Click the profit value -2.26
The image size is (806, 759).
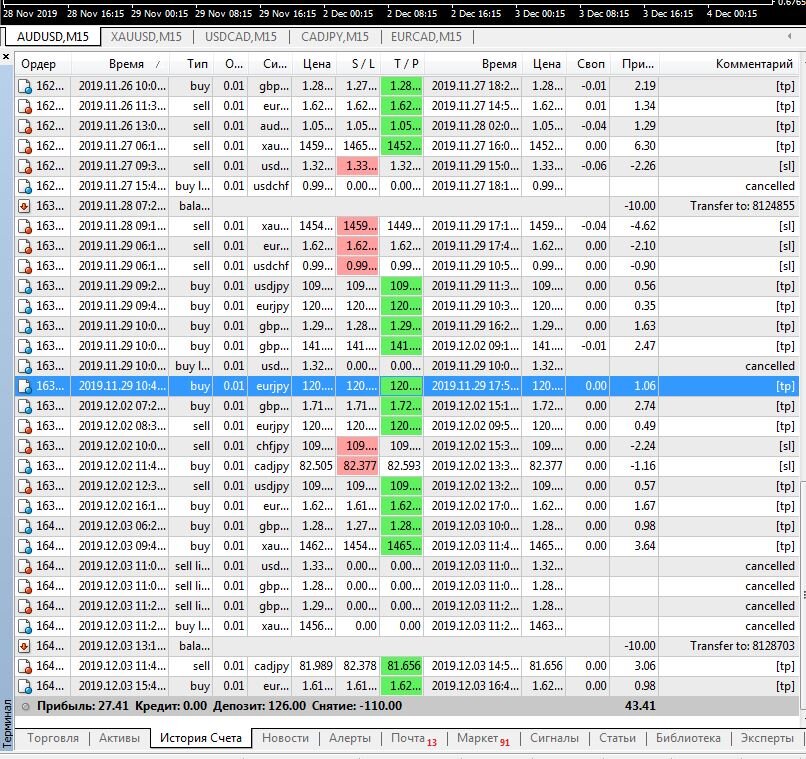click(x=643, y=166)
